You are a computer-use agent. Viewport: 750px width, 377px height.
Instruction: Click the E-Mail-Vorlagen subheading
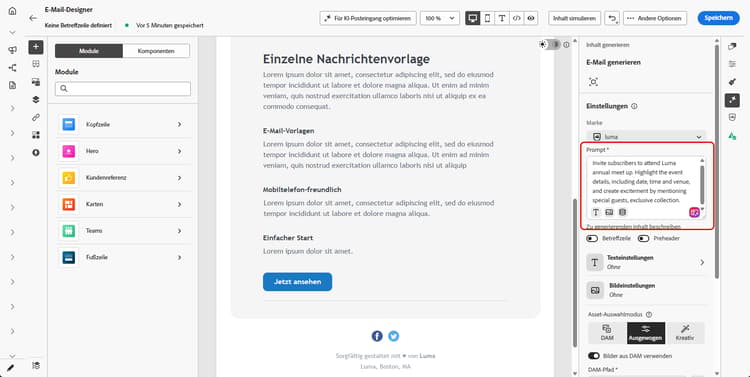coord(288,131)
